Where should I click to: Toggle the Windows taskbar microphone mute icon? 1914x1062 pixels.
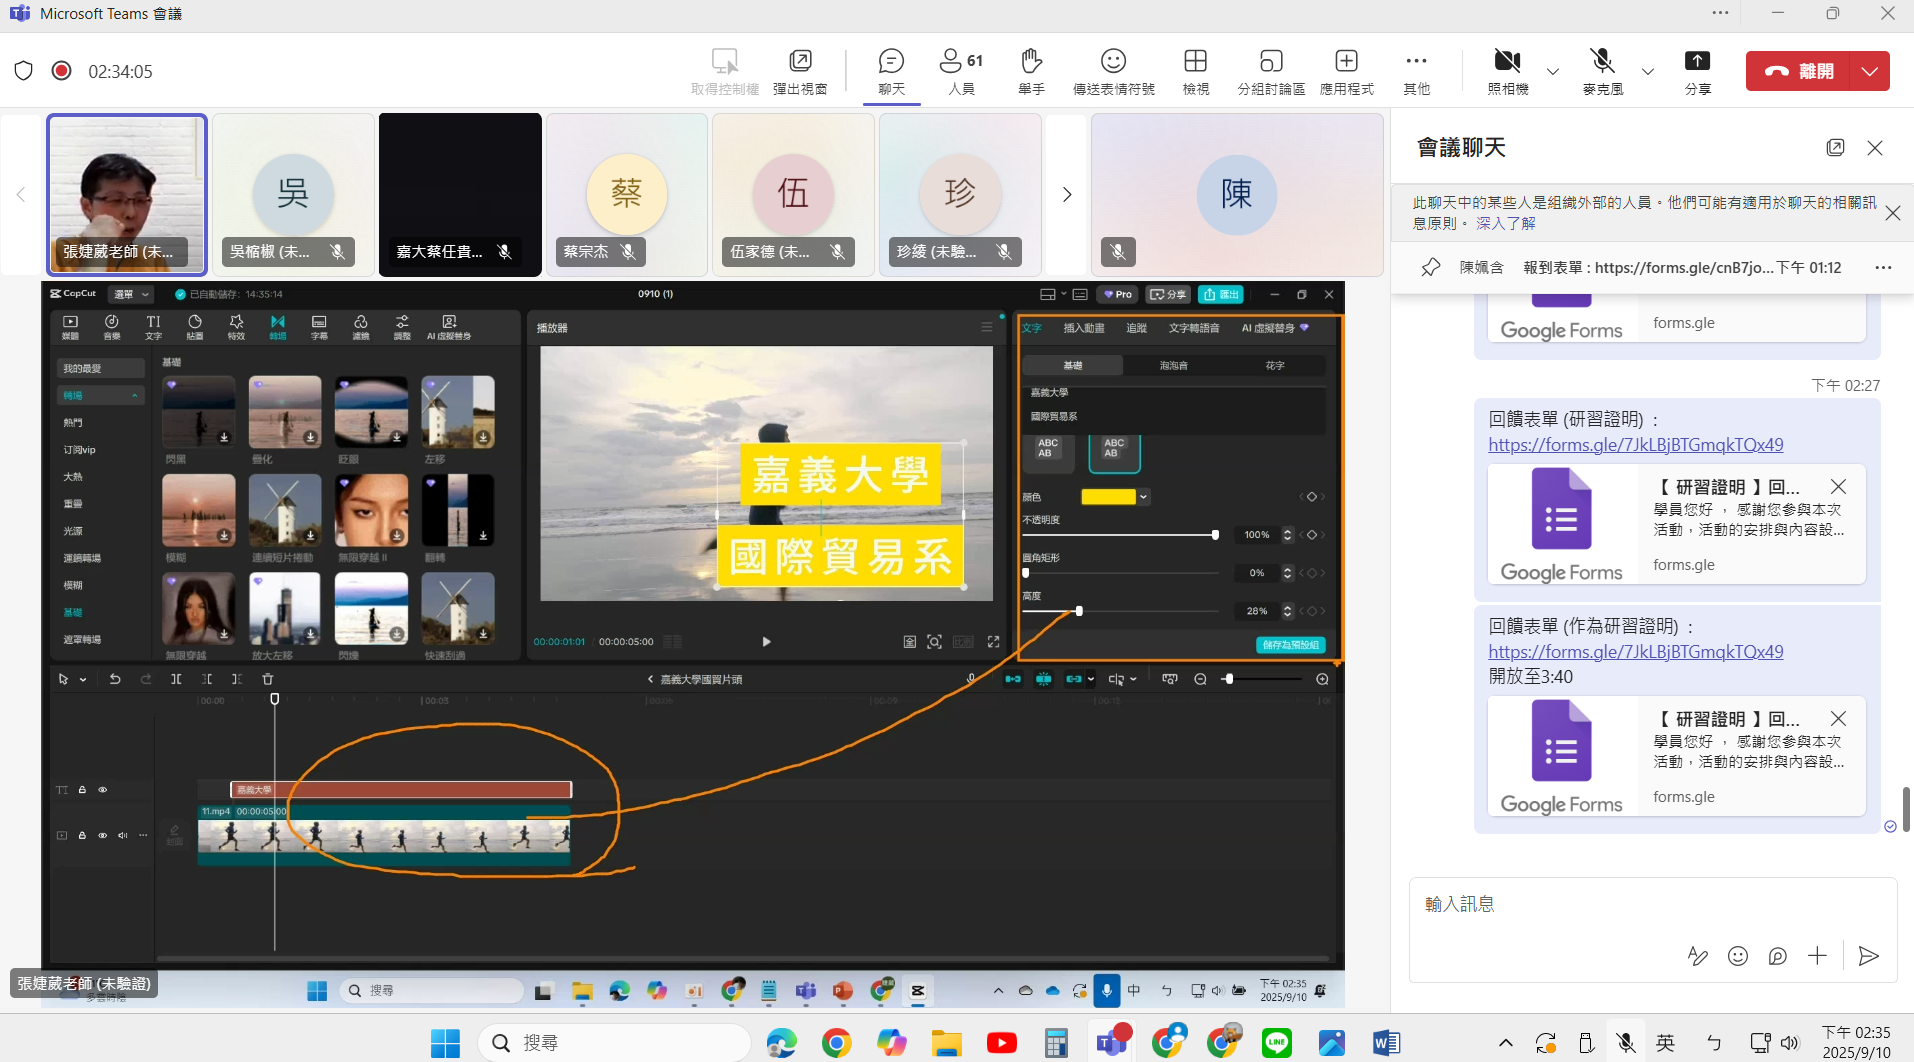point(1626,1043)
